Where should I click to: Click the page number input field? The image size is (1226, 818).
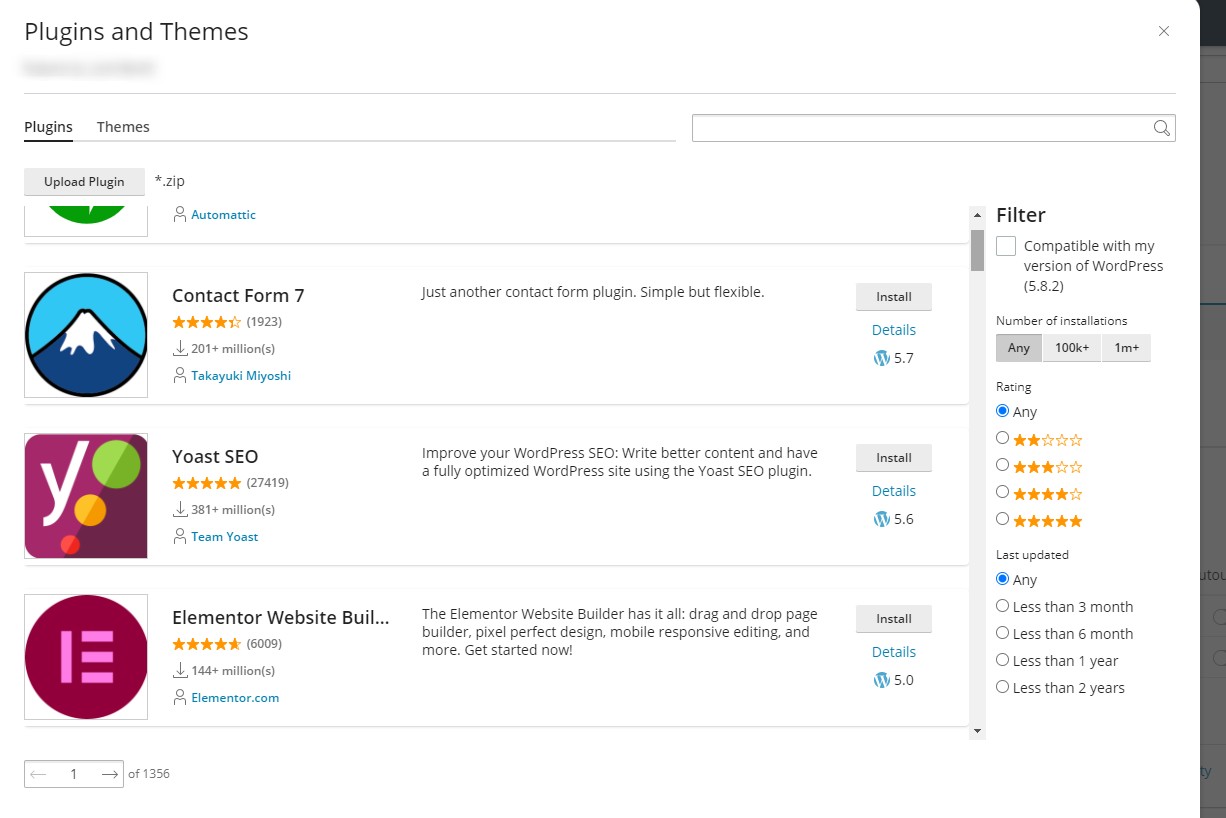click(73, 773)
